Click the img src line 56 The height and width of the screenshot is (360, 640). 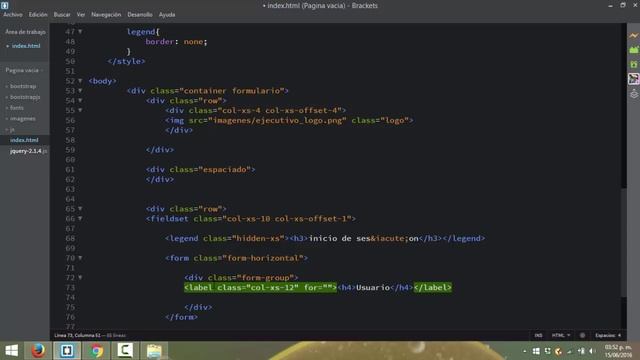[289, 120]
